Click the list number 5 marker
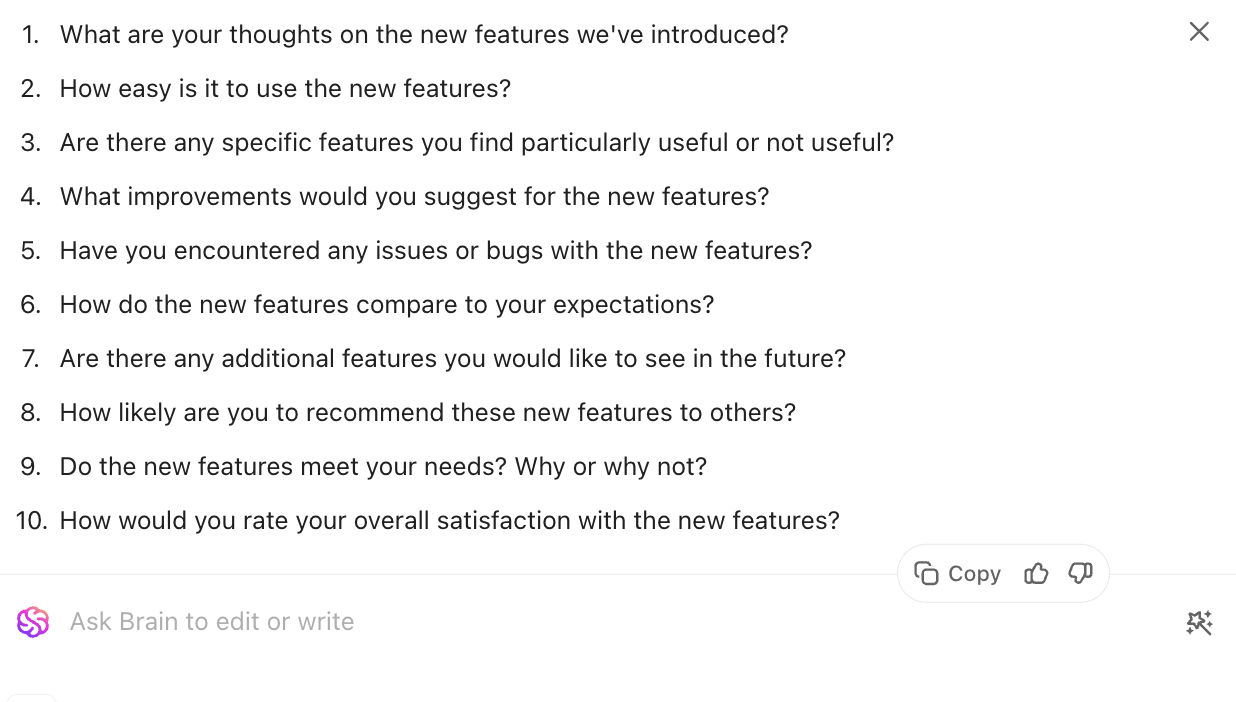This screenshot has height=702, width=1236. (x=31, y=250)
